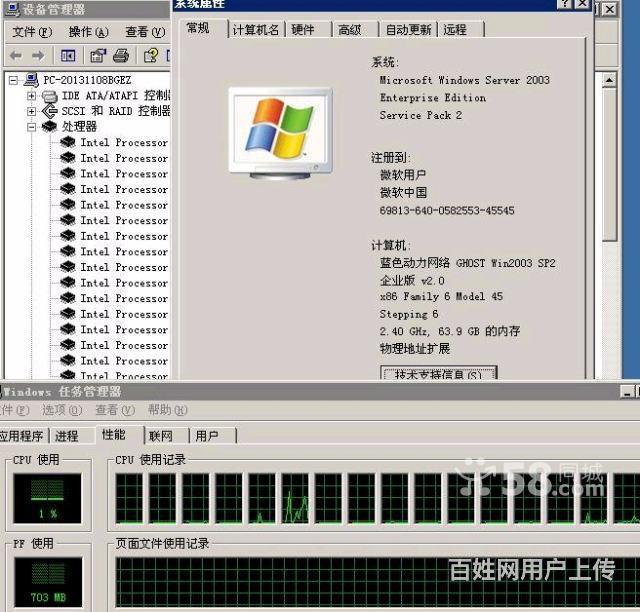Click the CPU 使用 gauge showing 1 %
Image resolution: width=640 pixels, height=612 pixels.
(47, 498)
